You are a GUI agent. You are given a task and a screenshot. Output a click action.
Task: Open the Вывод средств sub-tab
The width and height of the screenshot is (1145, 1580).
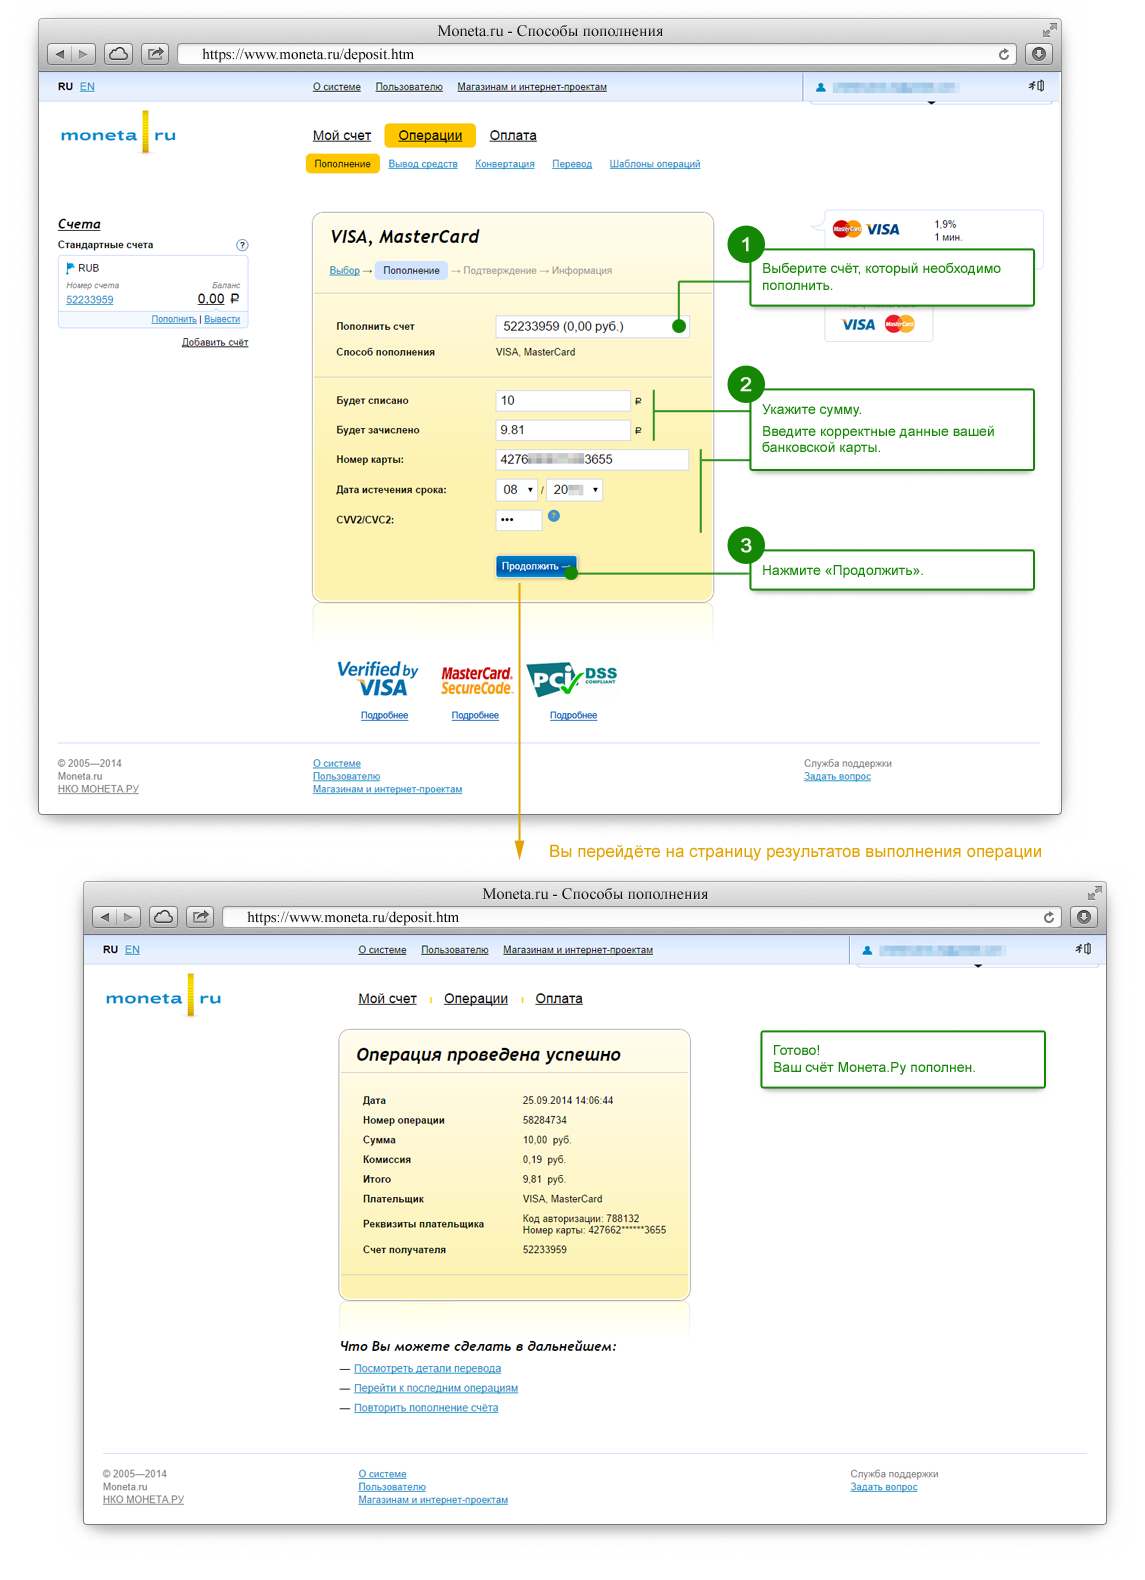click(x=423, y=164)
